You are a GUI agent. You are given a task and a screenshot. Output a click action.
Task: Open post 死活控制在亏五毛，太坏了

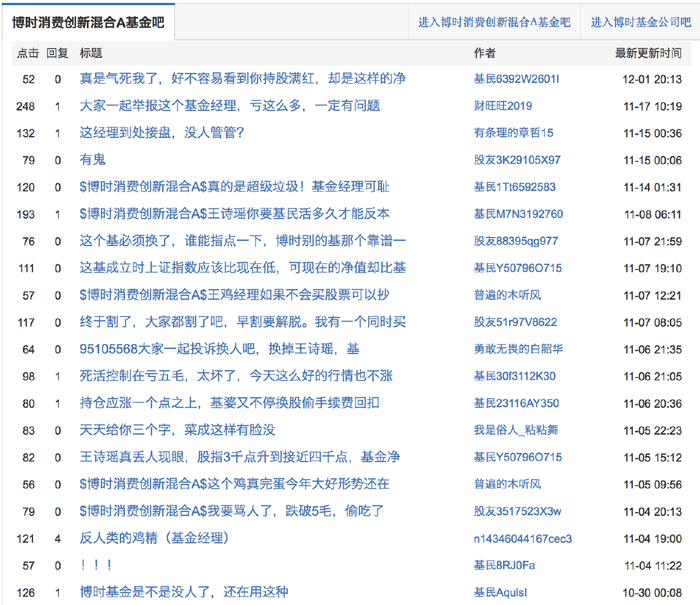pyautogui.click(x=236, y=376)
